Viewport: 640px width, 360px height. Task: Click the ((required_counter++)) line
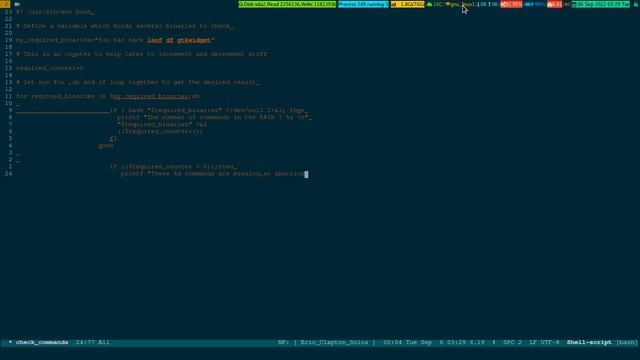pyautogui.click(x=160, y=131)
